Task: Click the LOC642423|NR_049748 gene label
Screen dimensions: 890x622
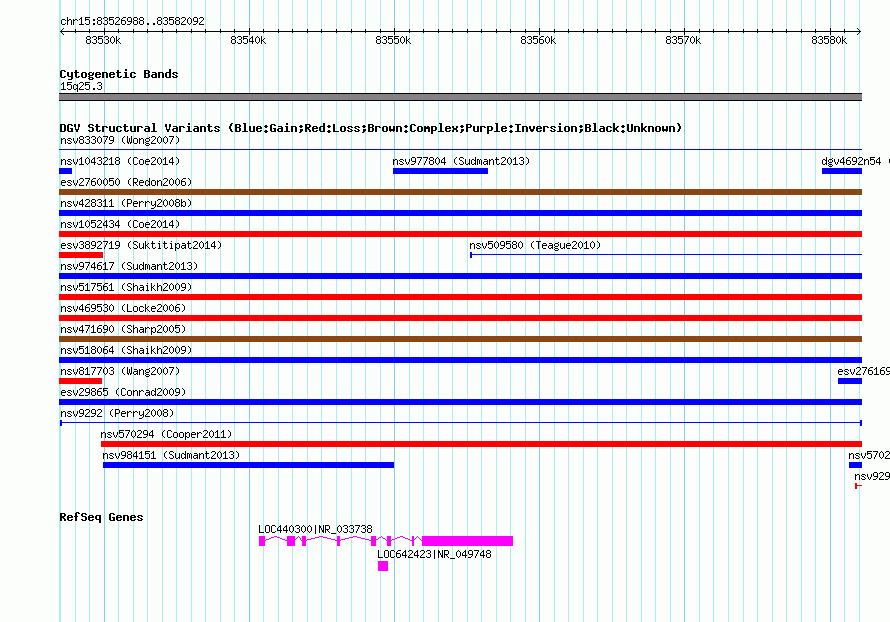Action: click(x=434, y=554)
